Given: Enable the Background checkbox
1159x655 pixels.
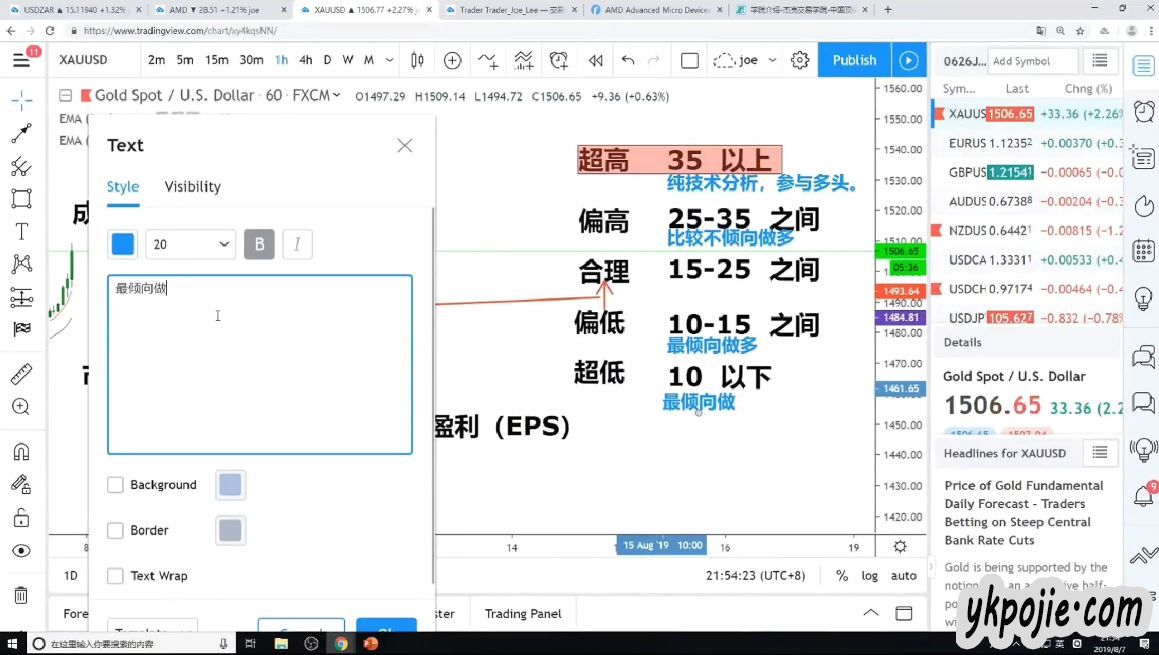Looking at the screenshot, I should [x=116, y=485].
